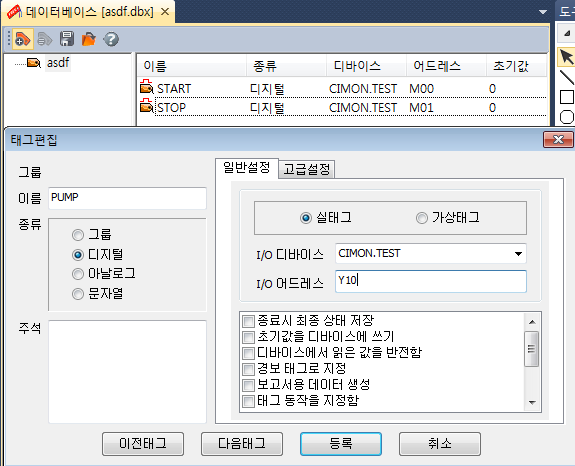575x466 pixels.
Task: Switch to the 일반설정 tab
Action: click(247, 168)
